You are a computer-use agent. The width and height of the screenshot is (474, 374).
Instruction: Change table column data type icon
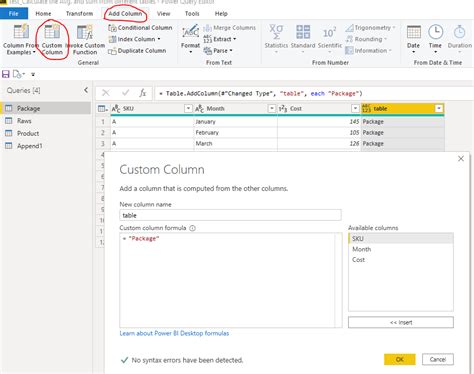[366, 109]
